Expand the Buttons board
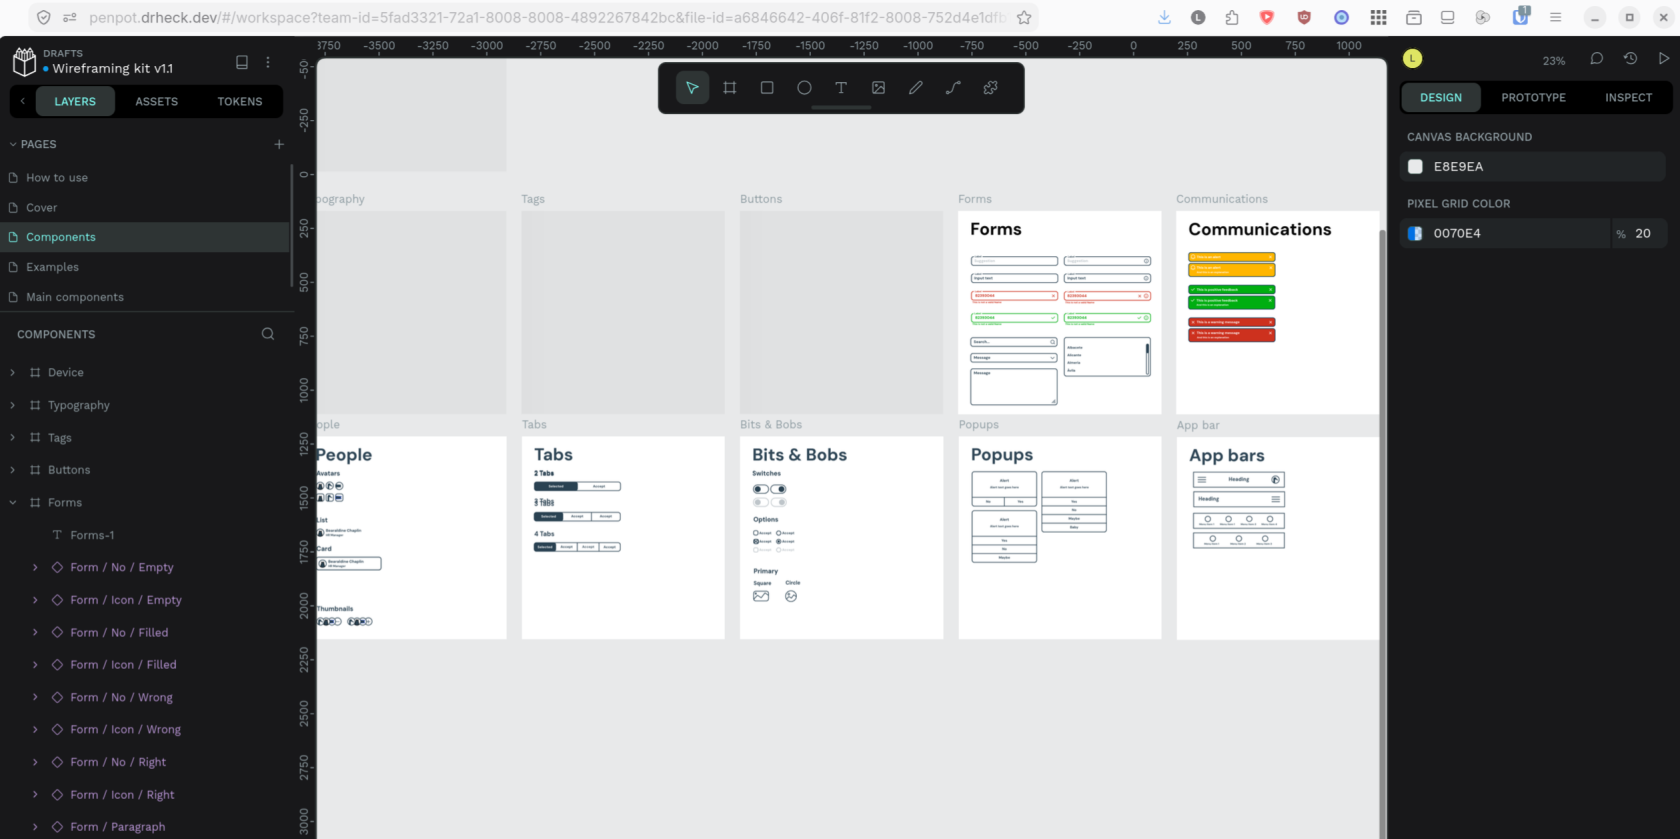 pos(13,470)
